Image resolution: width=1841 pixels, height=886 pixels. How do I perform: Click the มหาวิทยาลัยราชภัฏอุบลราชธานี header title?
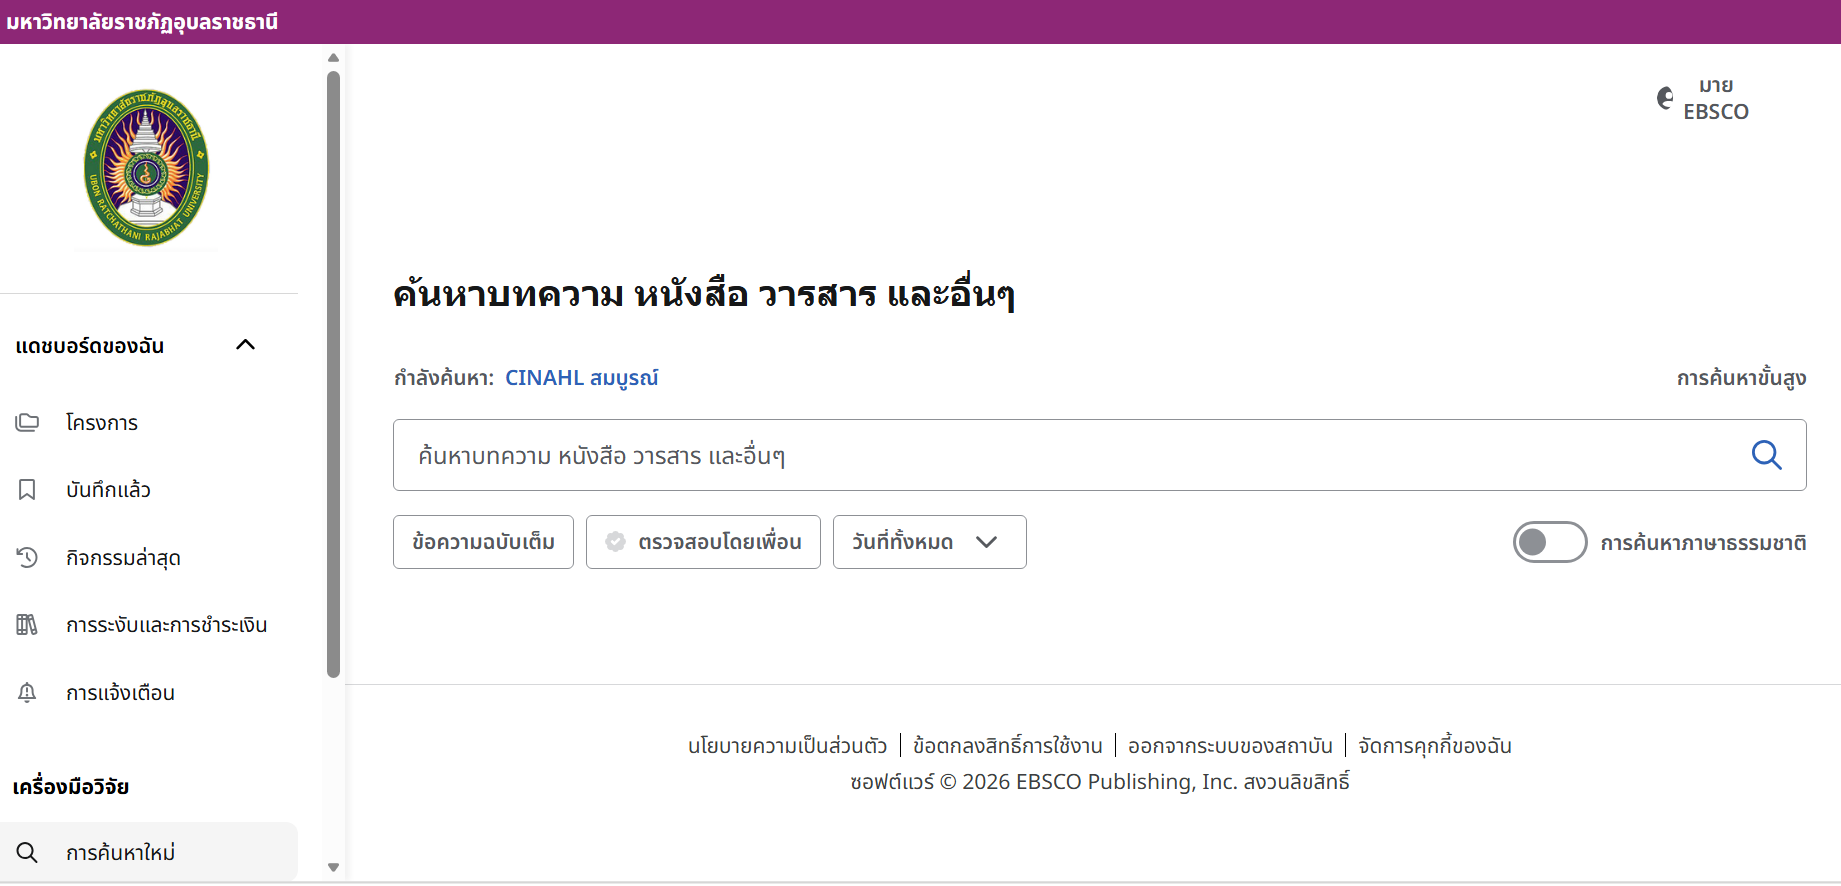[x=142, y=22]
